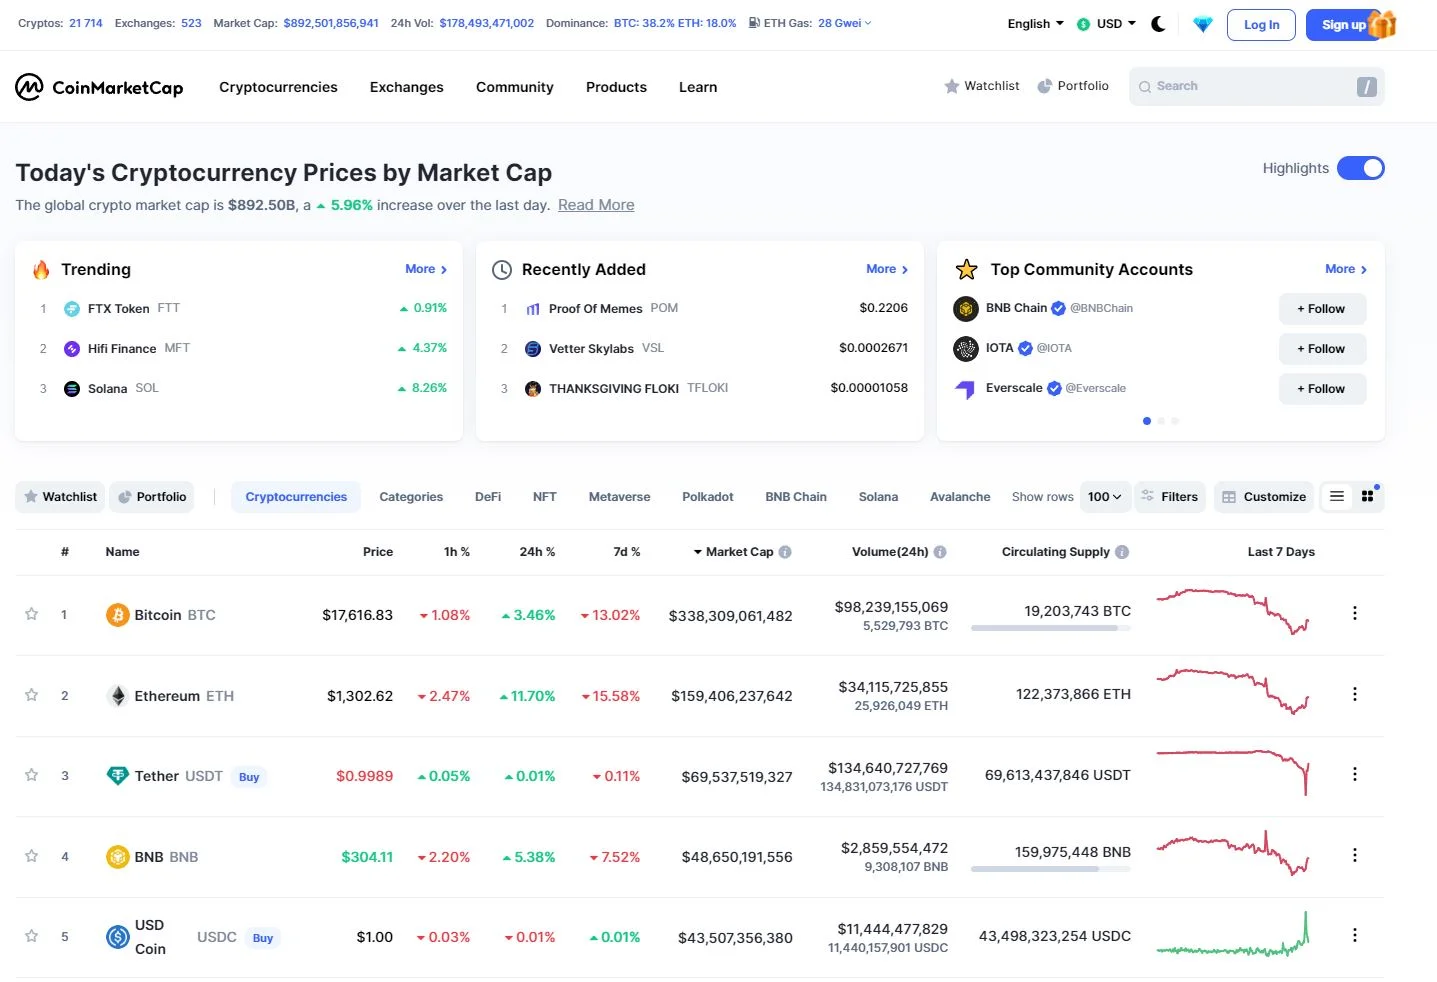Click the Buy button next to Tether
Screen dimensions: 1437x982
(249, 777)
